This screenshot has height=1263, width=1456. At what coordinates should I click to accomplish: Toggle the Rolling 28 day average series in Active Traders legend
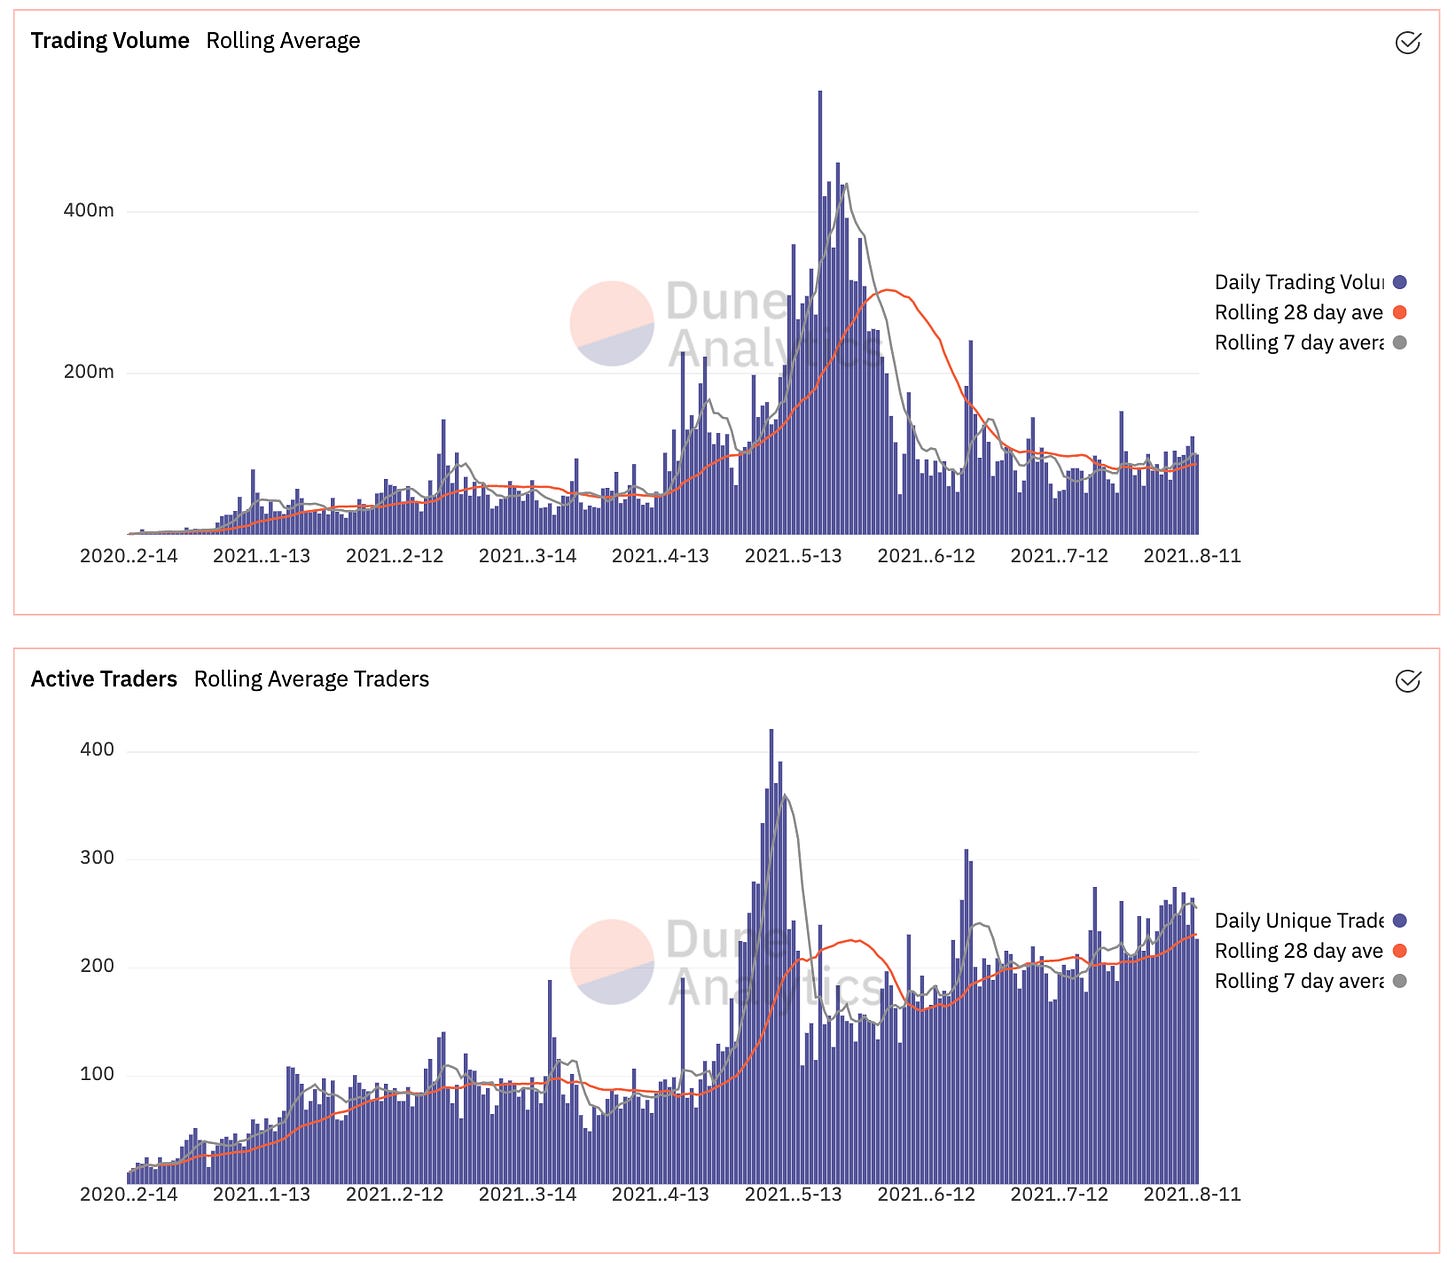(1298, 951)
